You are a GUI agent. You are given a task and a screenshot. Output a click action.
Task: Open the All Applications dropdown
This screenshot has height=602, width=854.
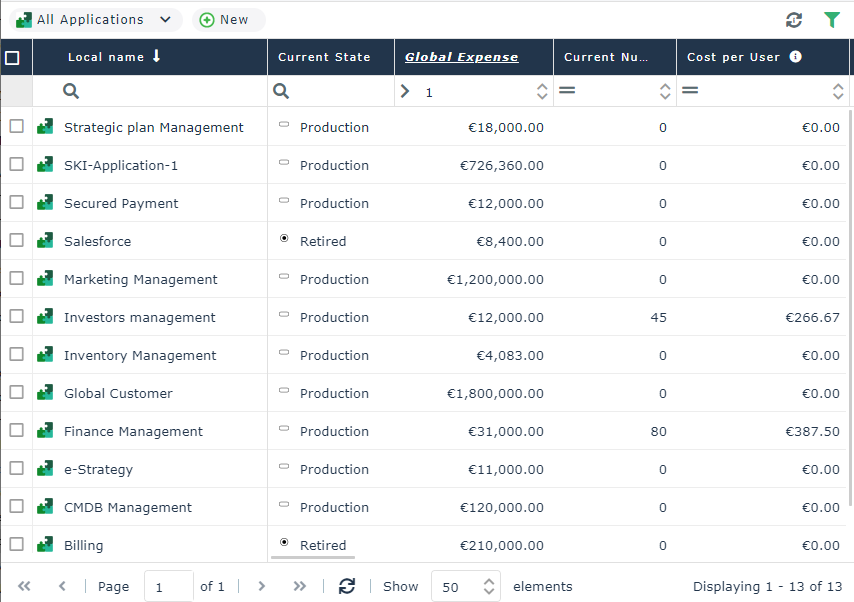click(x=96, y=20)
